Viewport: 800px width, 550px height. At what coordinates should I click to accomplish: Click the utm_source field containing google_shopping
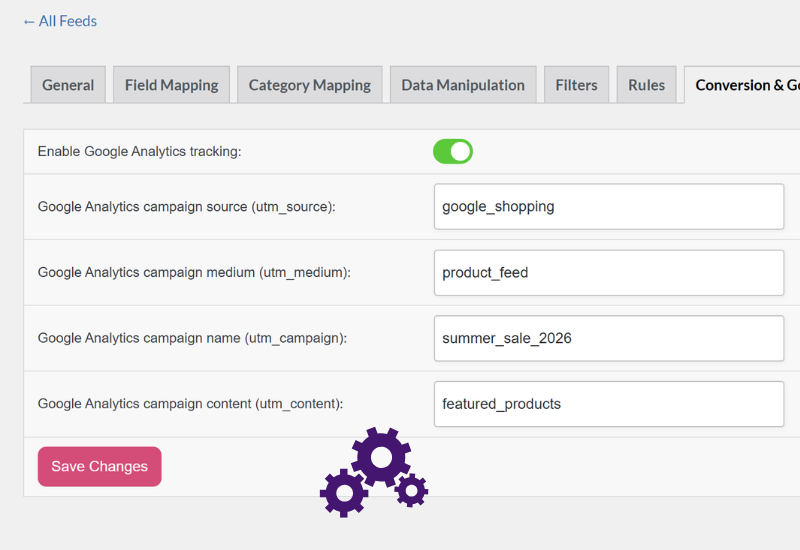[x=609, y=207]
